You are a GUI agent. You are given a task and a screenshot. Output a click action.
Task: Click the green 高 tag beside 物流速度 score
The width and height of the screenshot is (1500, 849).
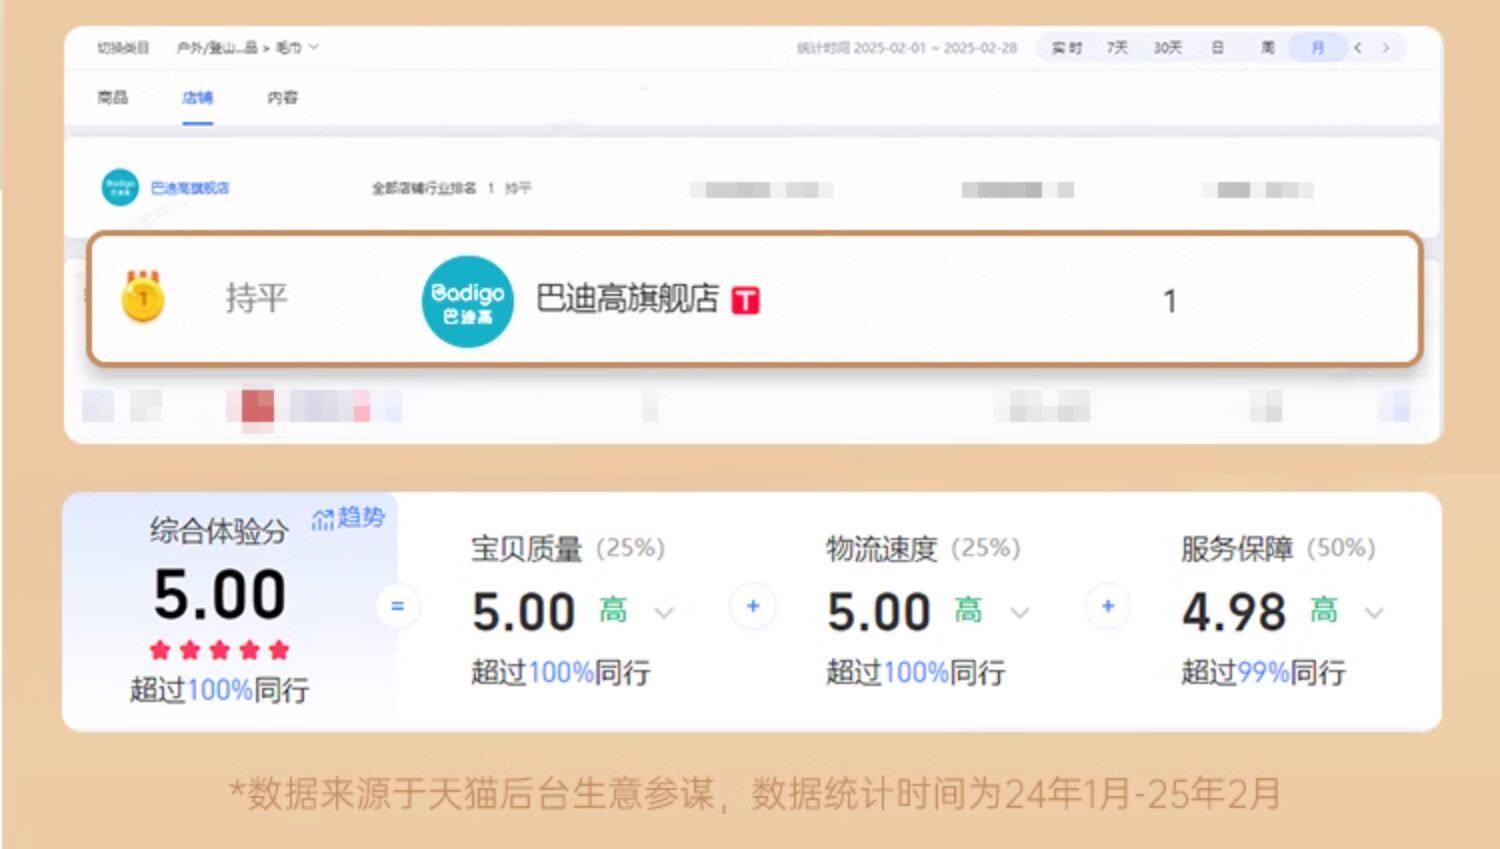968,610
